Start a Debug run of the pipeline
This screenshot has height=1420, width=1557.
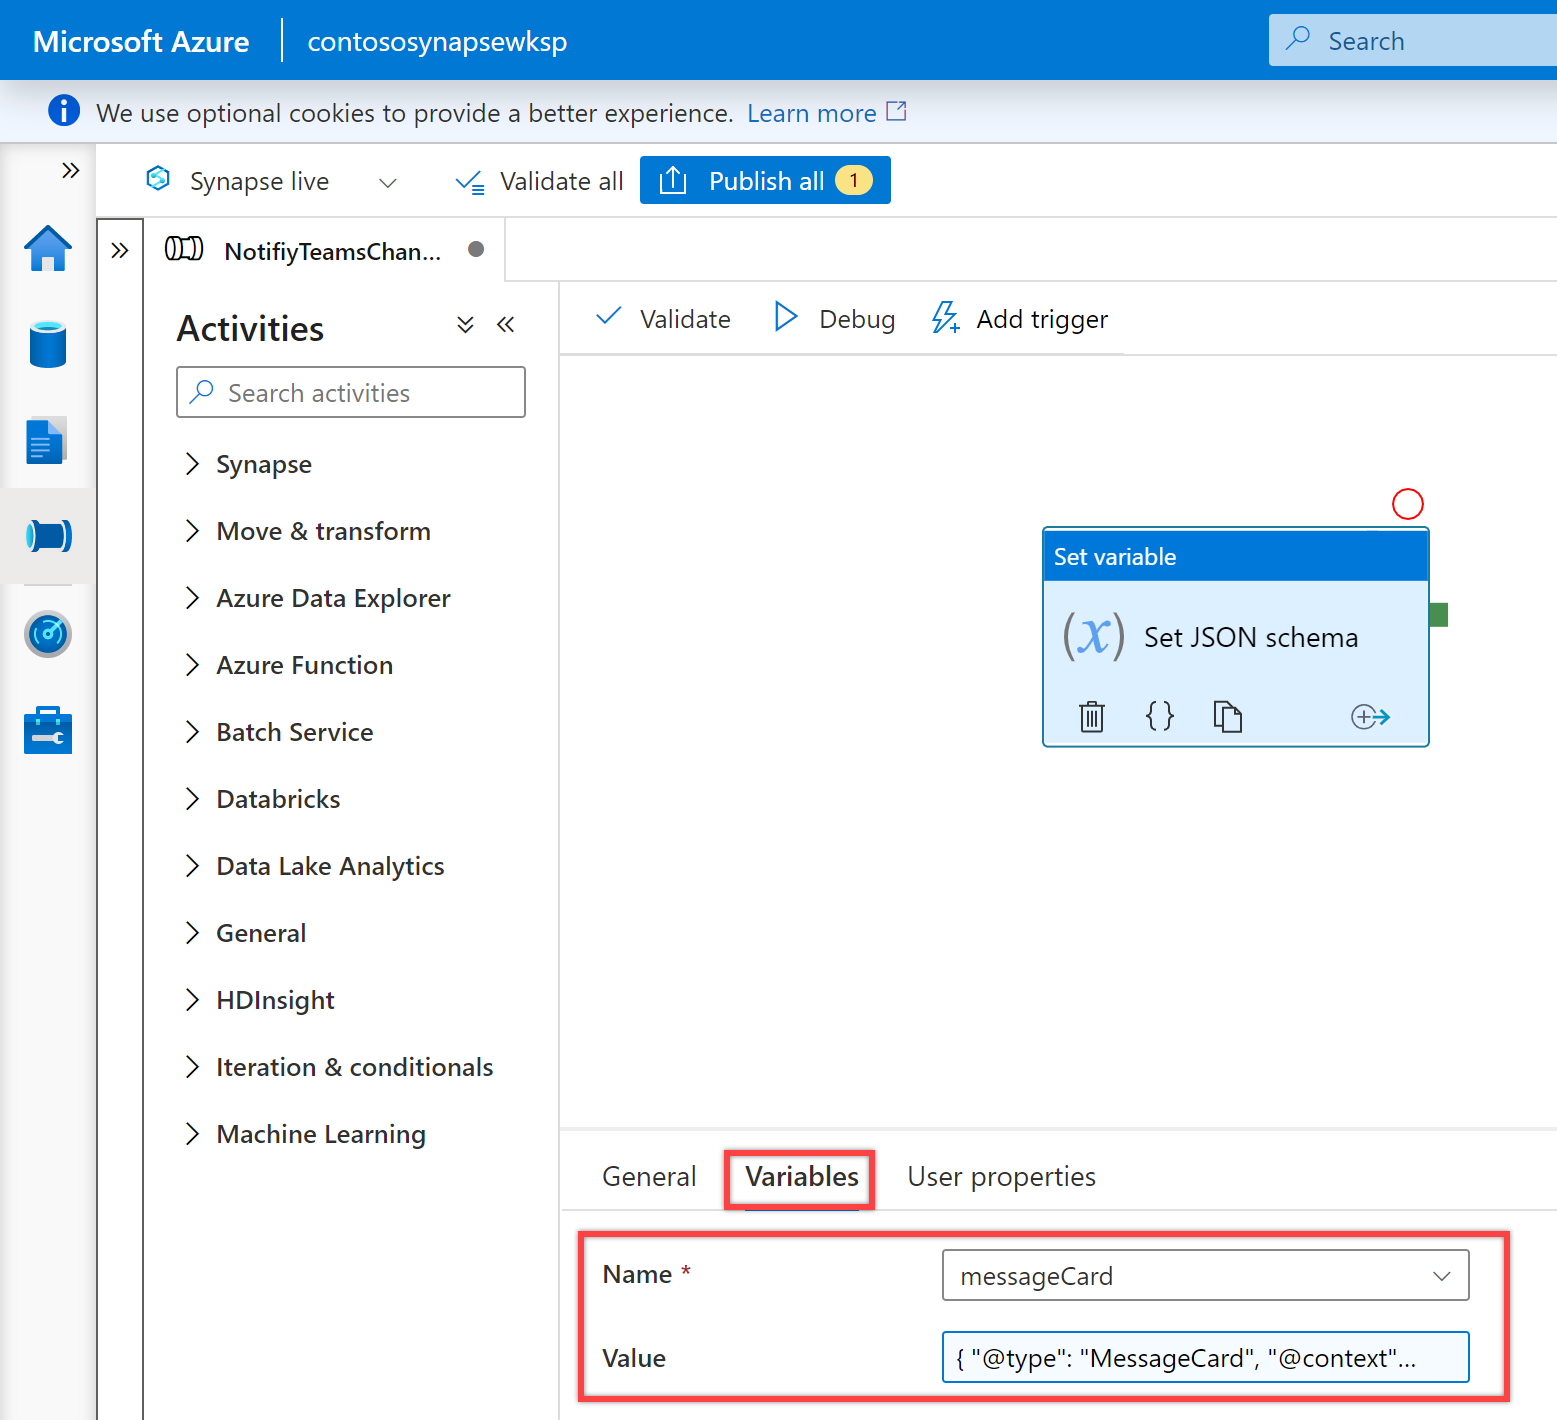click(x=833, y=318)
